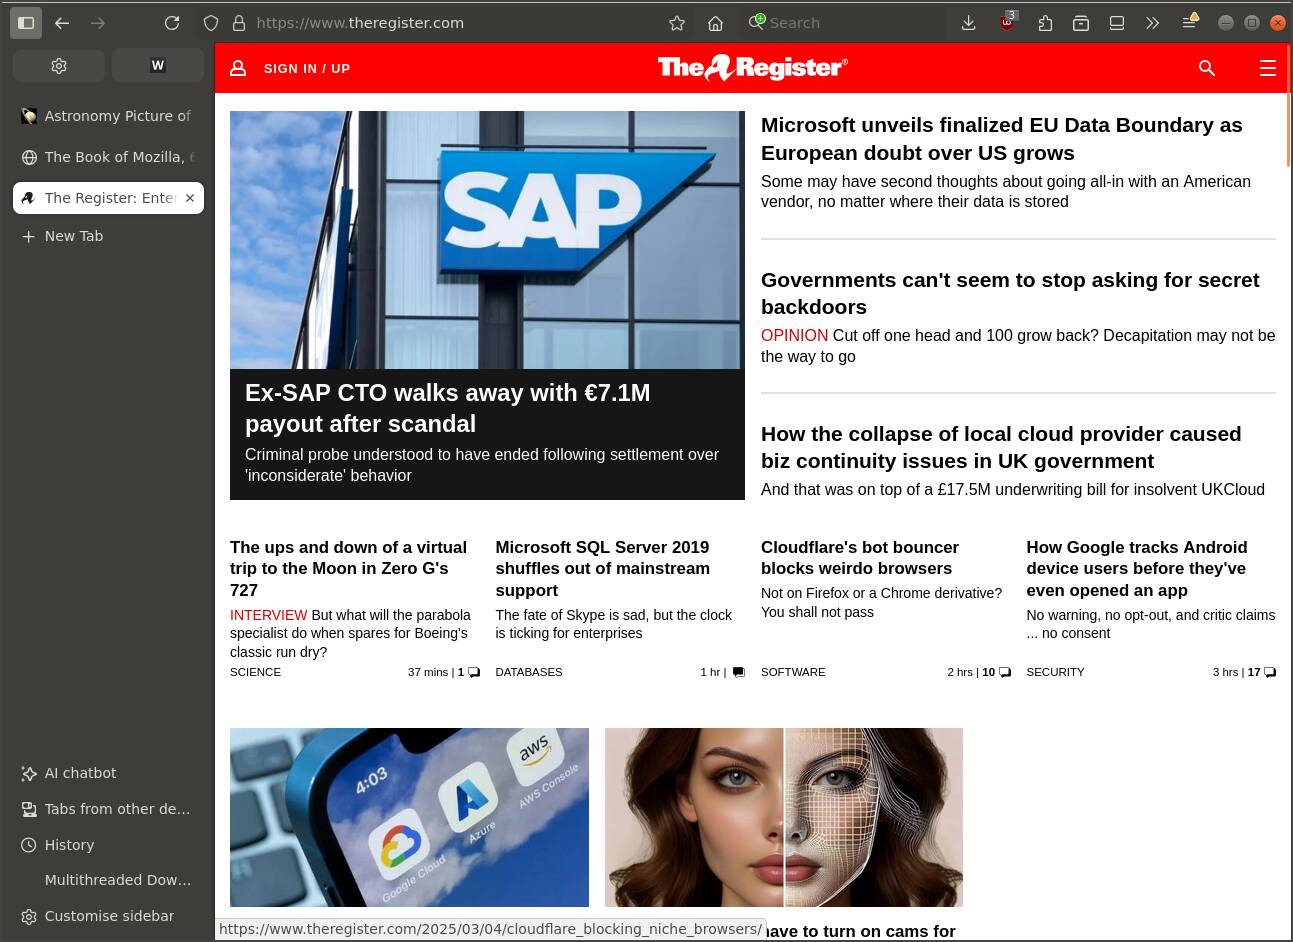Show site security padlock info
This screenshot has width=1293, height=942.
coord(238,22)
